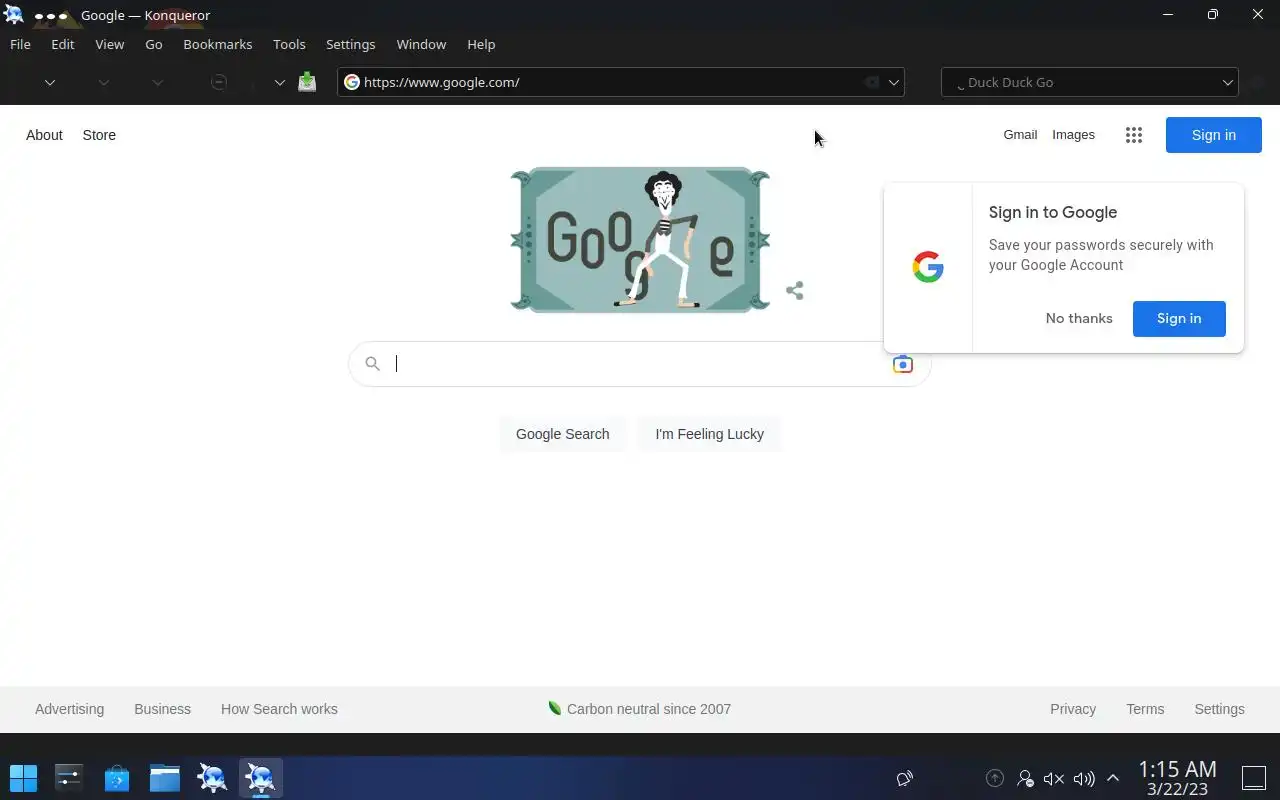
Task: Launch the Discover store taskbar icon
Action: 117,778
